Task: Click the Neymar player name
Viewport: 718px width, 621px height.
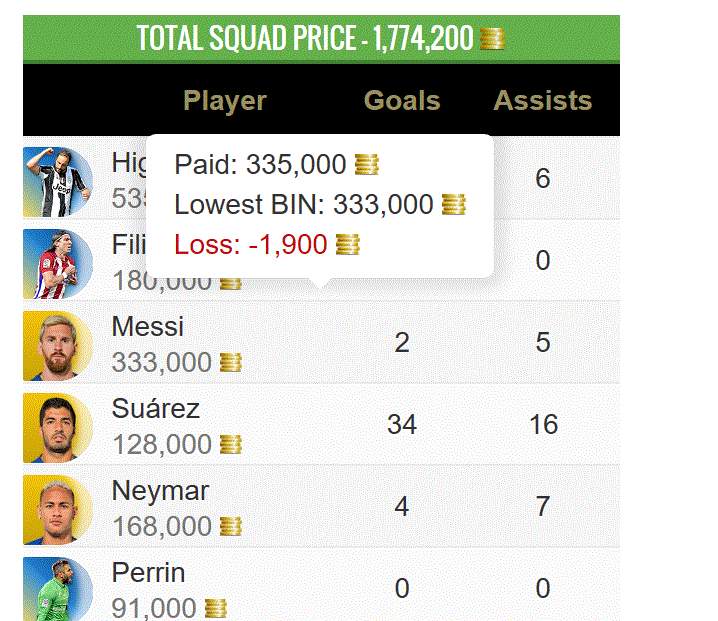Action: [160, 491]
